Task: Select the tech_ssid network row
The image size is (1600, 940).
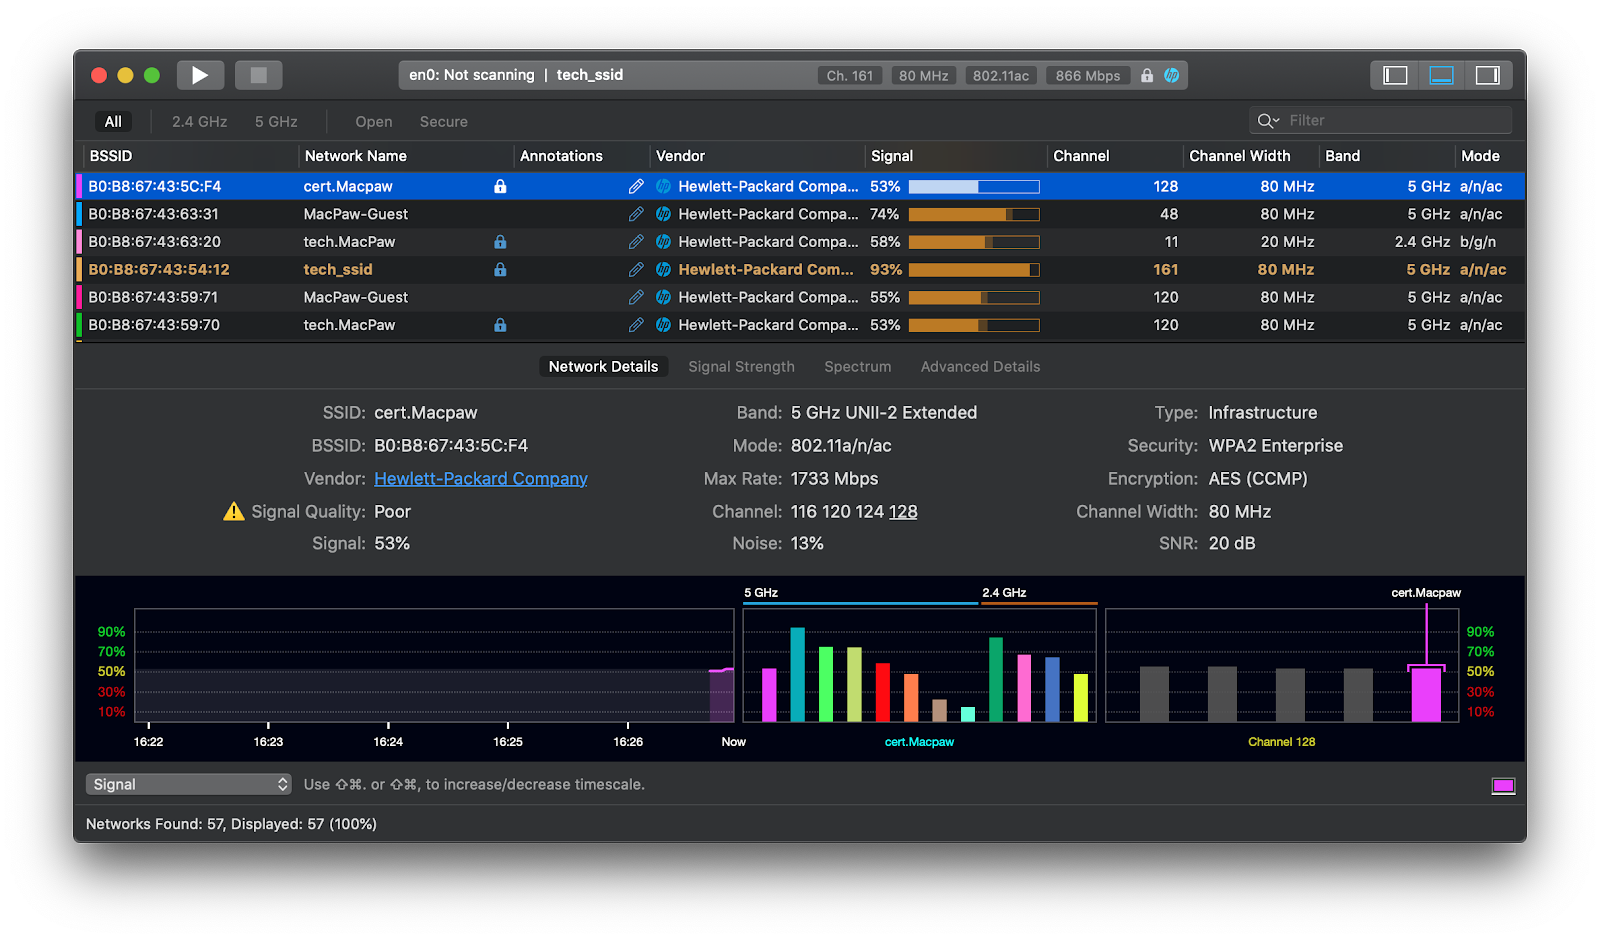Action: click(x=800, y=270)
